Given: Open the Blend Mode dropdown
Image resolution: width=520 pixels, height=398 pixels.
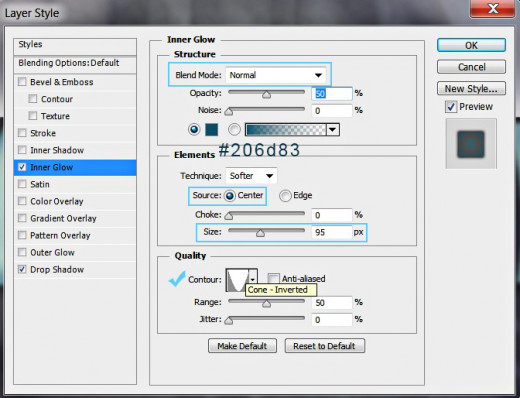Looking at the screenshot, I should click(x=277, y=75).
